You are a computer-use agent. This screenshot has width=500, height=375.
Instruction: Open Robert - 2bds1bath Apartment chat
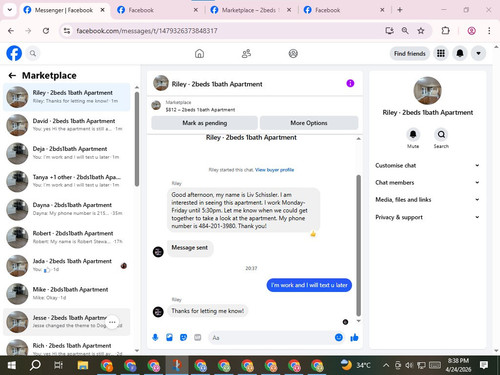coord(67,237)
